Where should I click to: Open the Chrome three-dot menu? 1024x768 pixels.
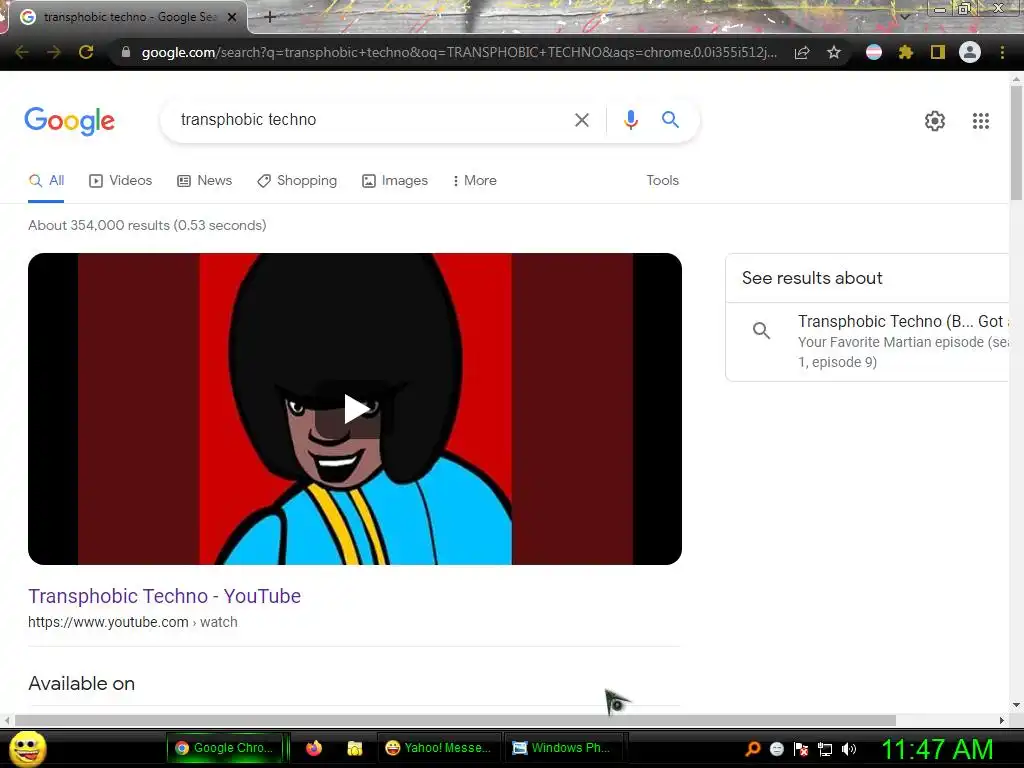coord(1002,52)
